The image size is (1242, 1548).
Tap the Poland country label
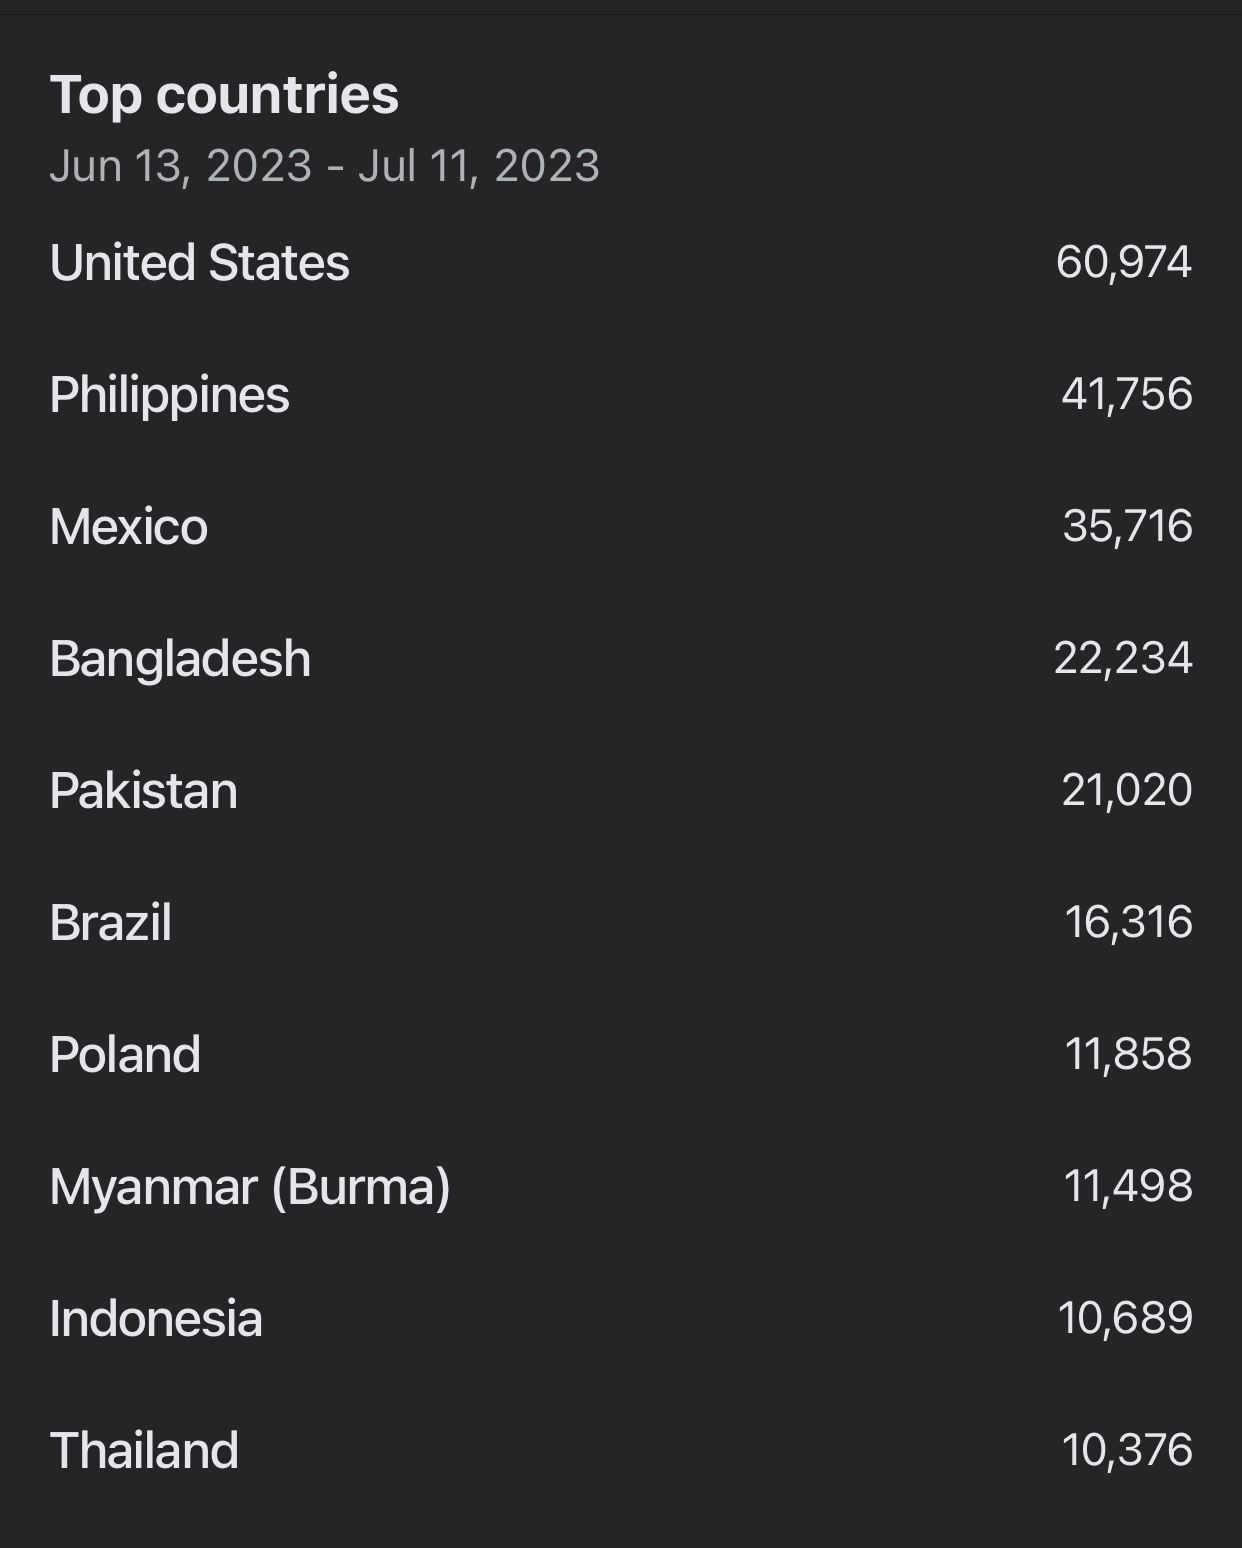point(126,1055)
